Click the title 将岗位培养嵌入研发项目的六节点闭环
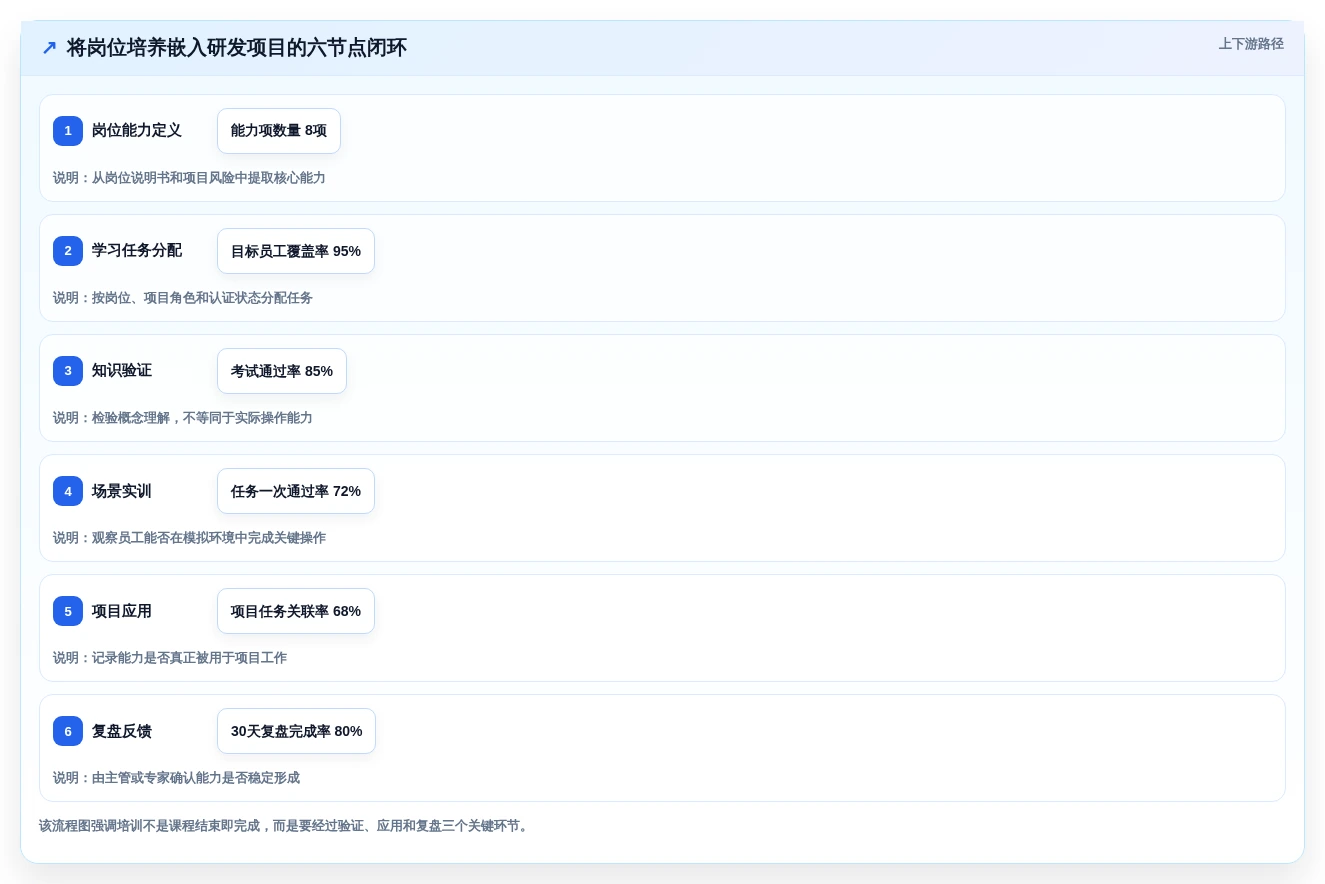Image resolution: width=1325 pixels, height=884 pixels. pyautogui.click(x=237, y=48)
